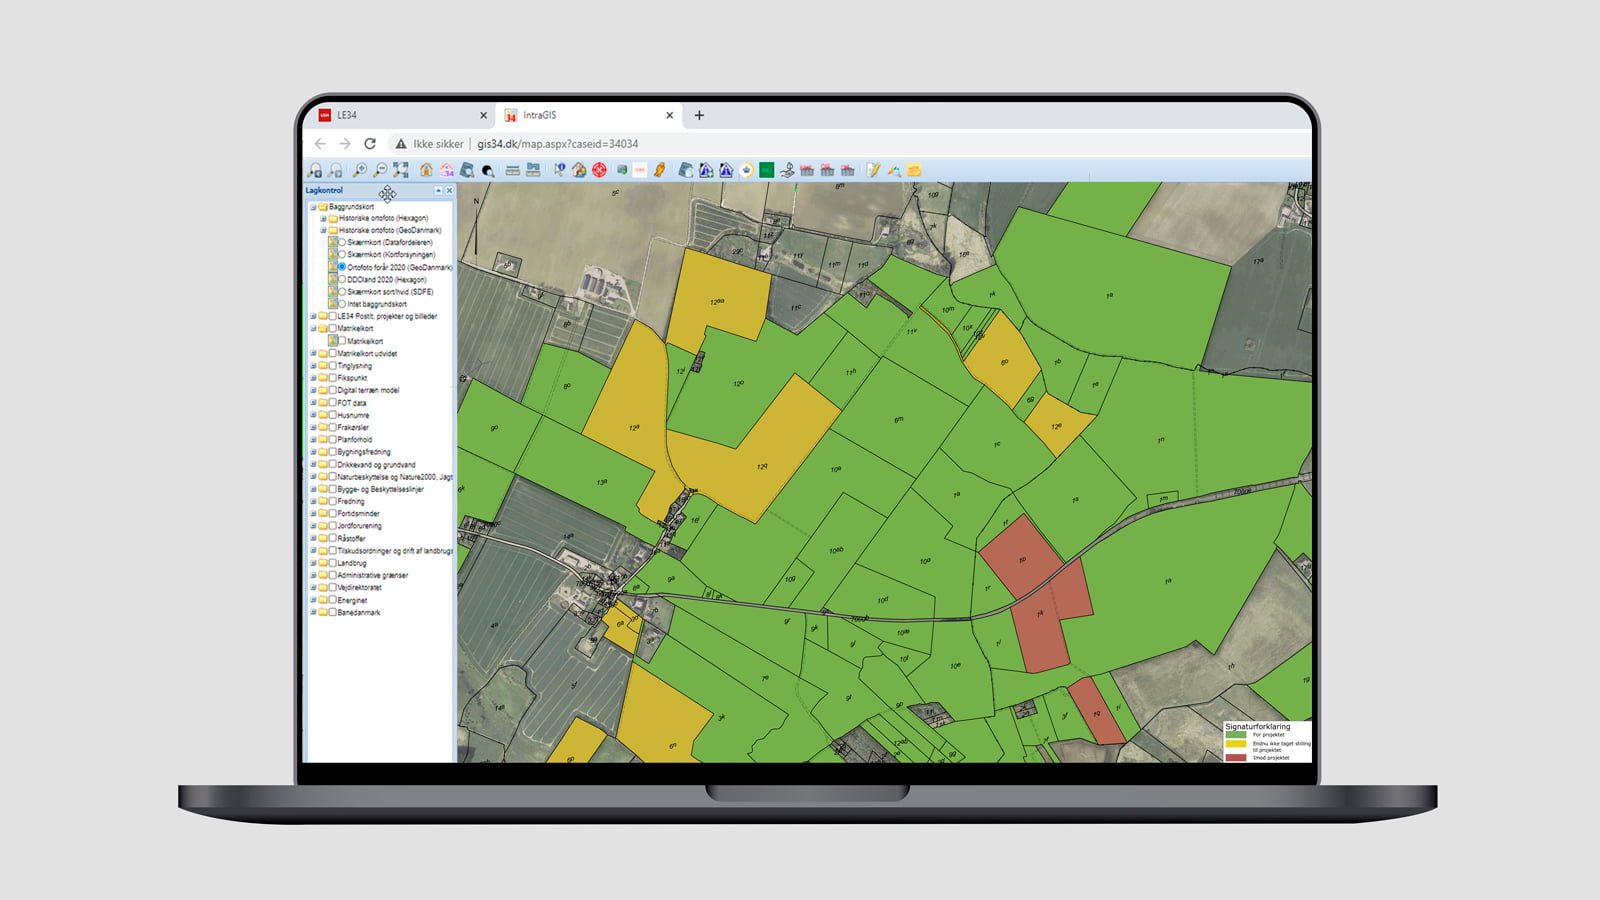This screenshot has width=1600, height=900.
Task: Select Skærmkort sort/hvid (SDFE) background
Action: [342, 292]
